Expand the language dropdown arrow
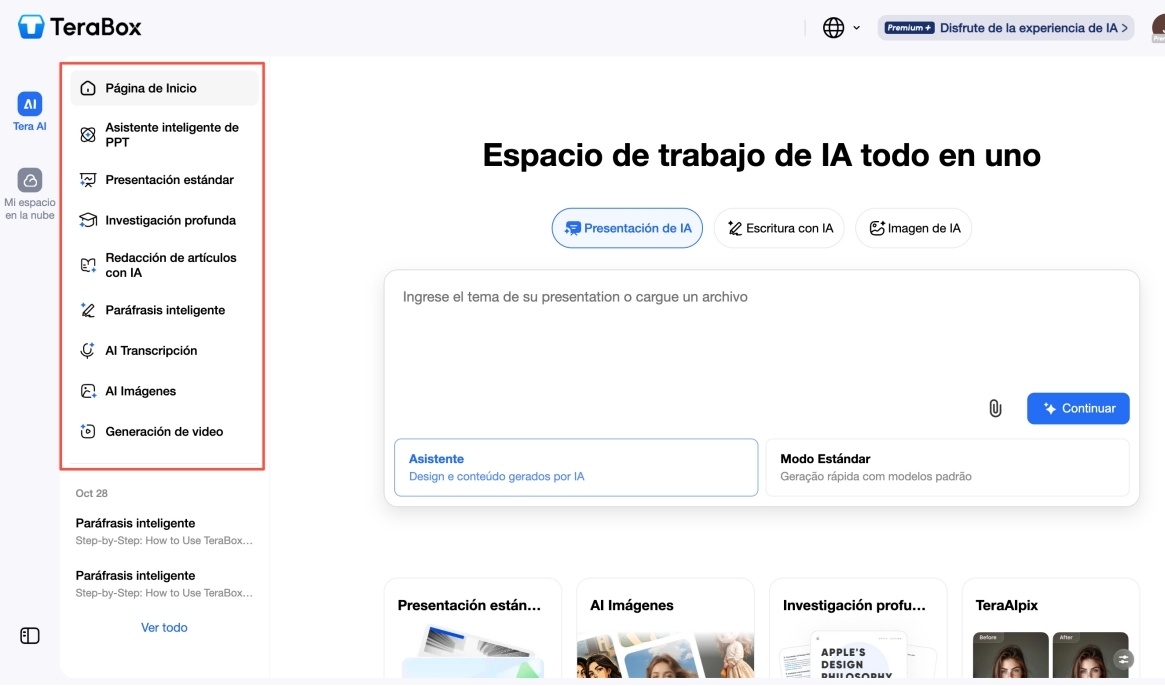This screenshot has width=1165, height=686. point(857,28)
